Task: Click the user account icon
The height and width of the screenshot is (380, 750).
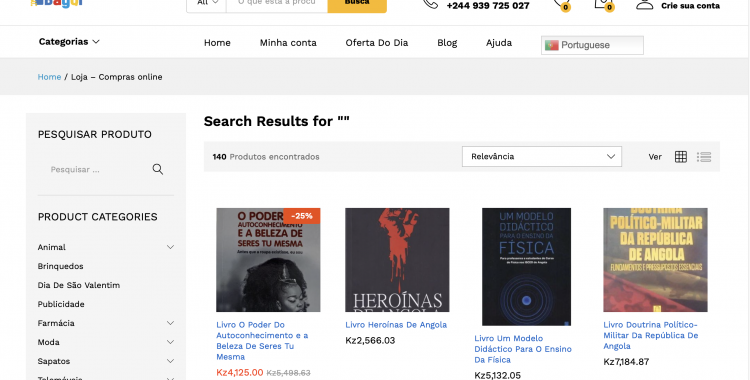Action: (x=644, y=4)
